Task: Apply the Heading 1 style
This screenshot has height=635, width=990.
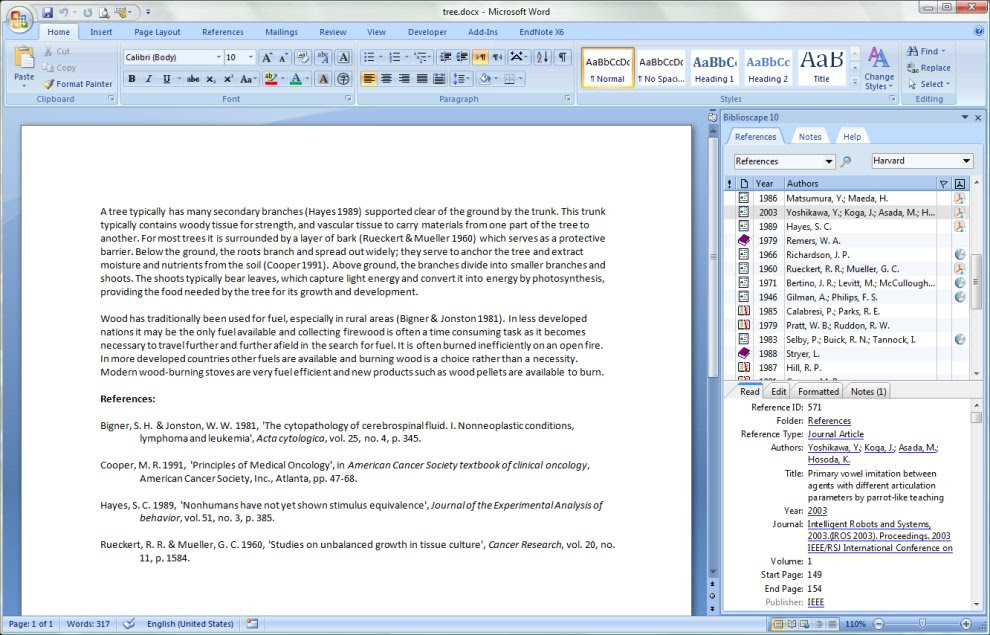Action: [x=714, y=68]
